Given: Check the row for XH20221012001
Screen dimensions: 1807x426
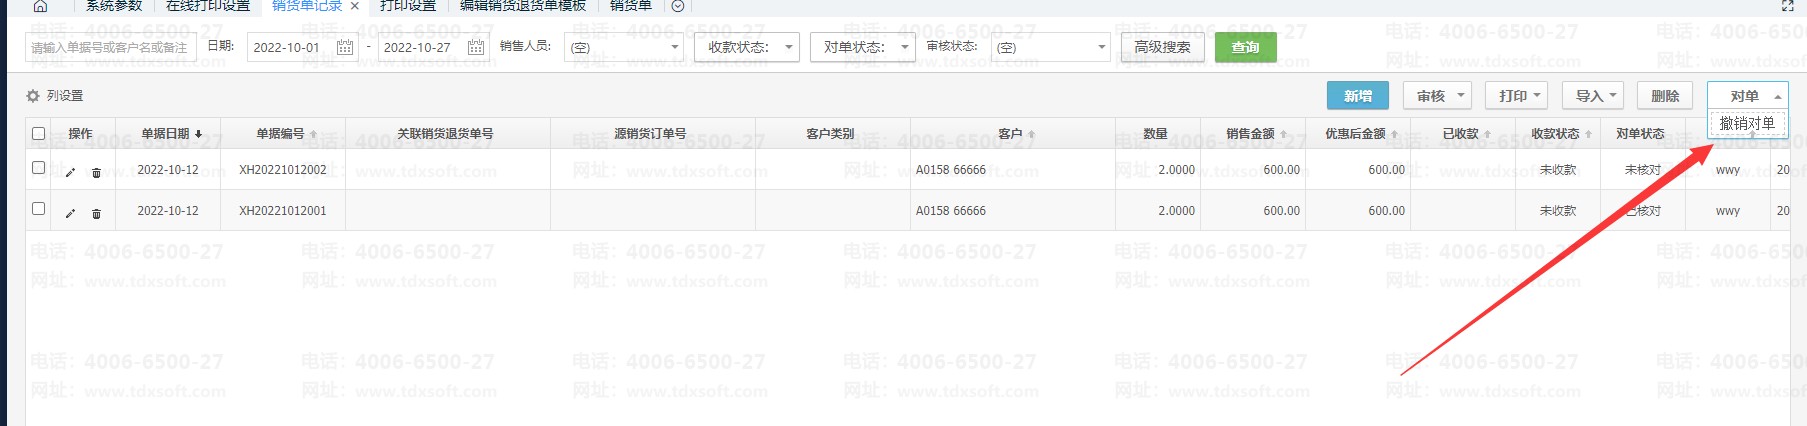Looking at the screenshot, I should pyautogui.click(x=39, y=209).
